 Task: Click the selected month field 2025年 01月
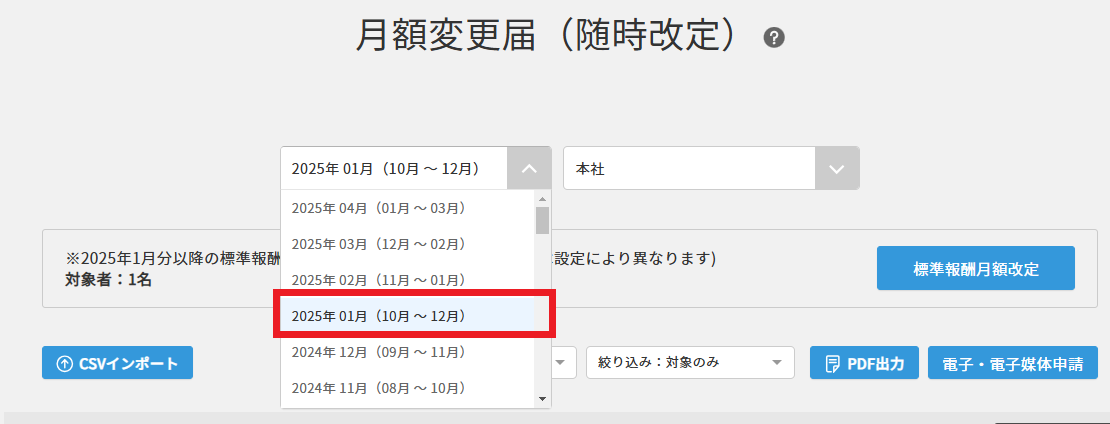(394, 169)
